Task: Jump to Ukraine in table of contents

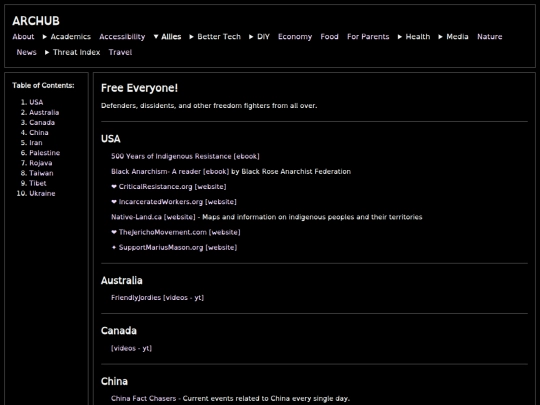Action: coord(42,194)
